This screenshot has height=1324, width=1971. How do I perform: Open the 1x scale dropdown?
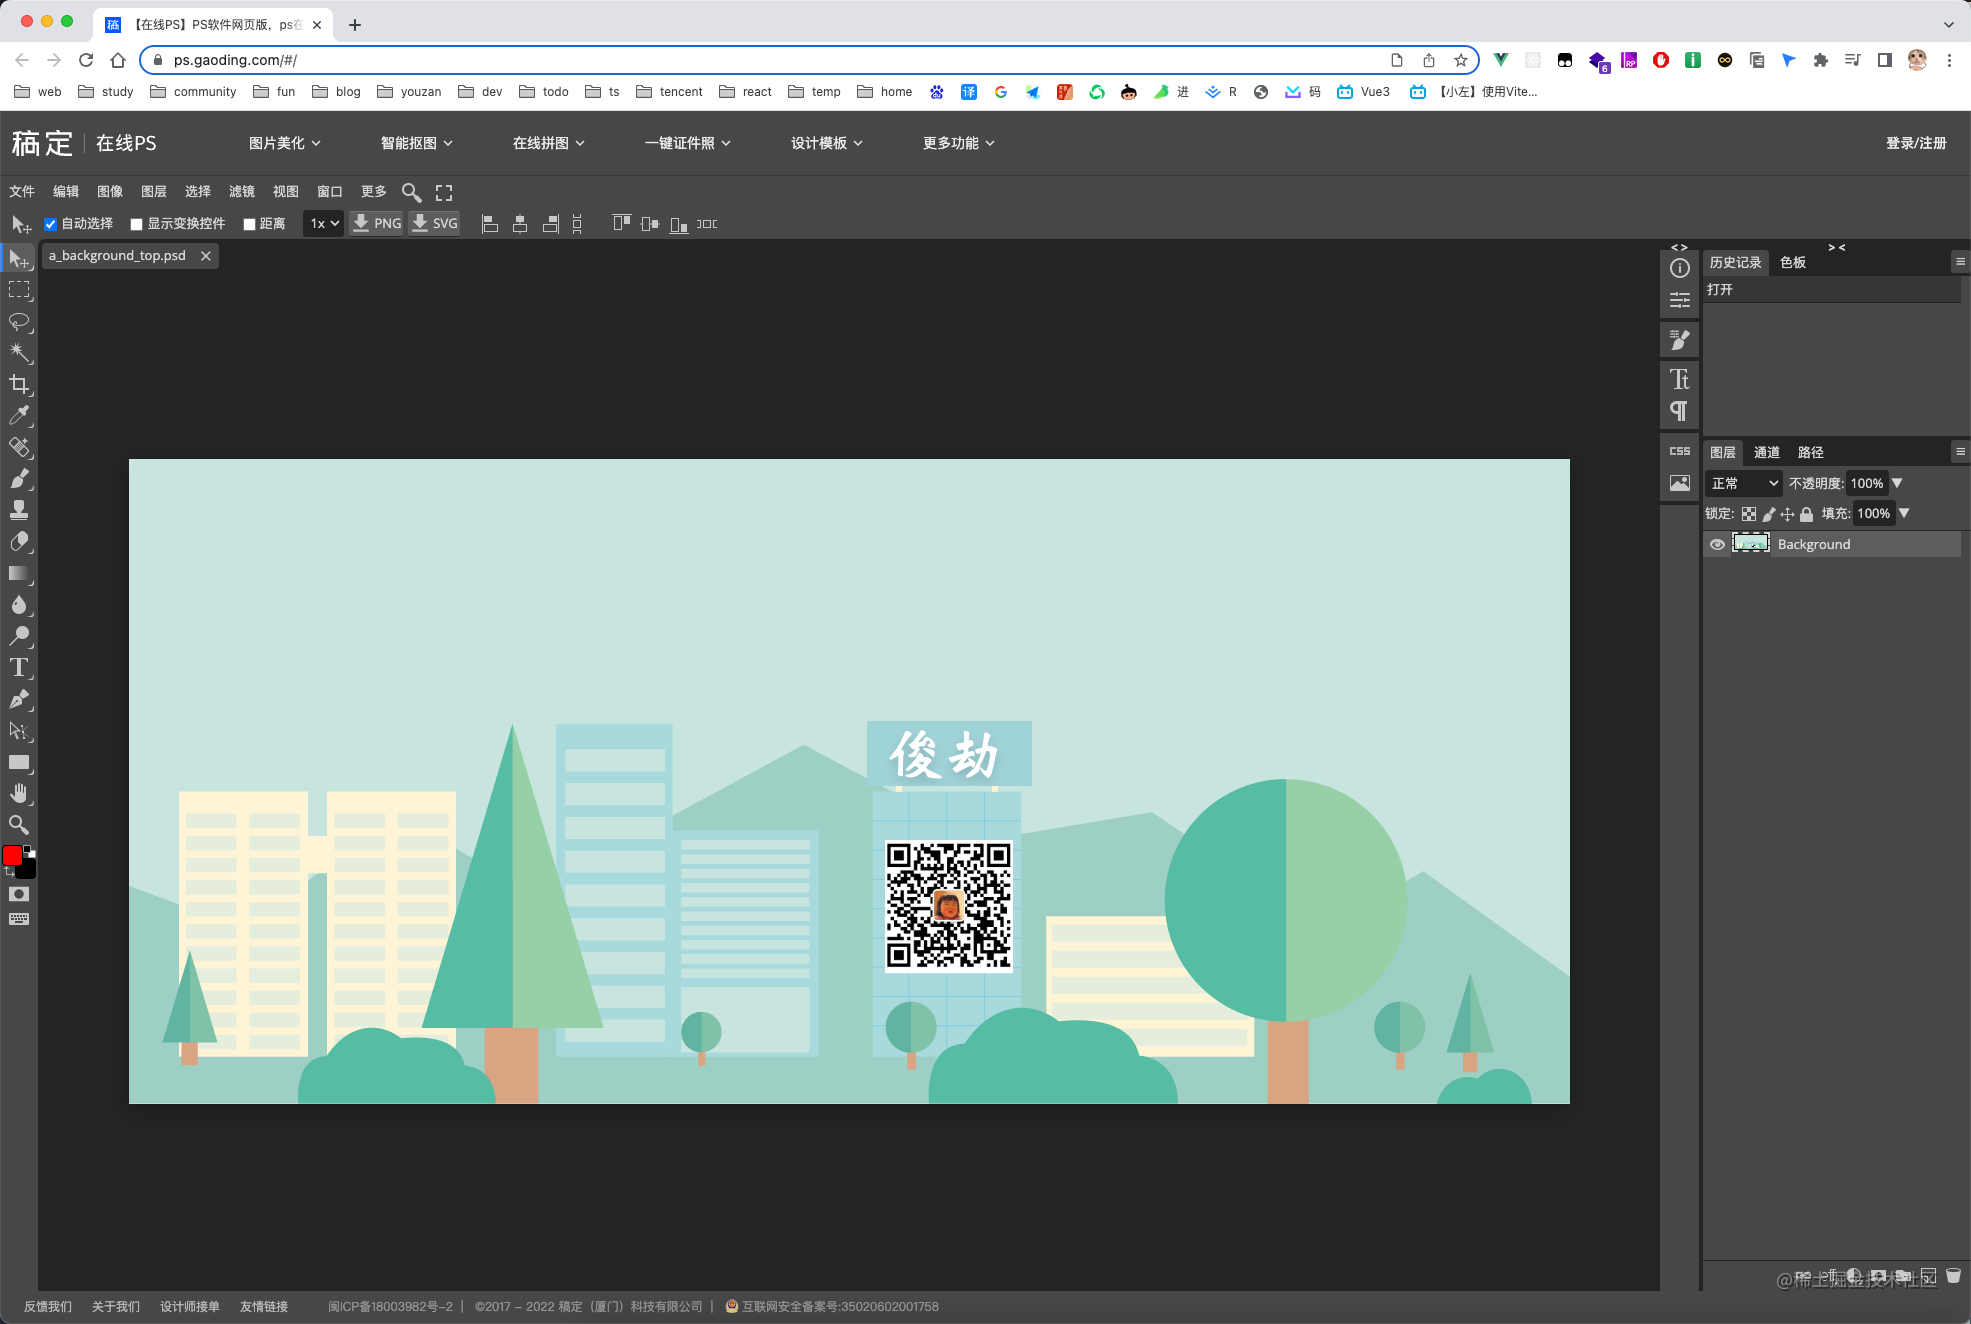[x=324, y=224]
